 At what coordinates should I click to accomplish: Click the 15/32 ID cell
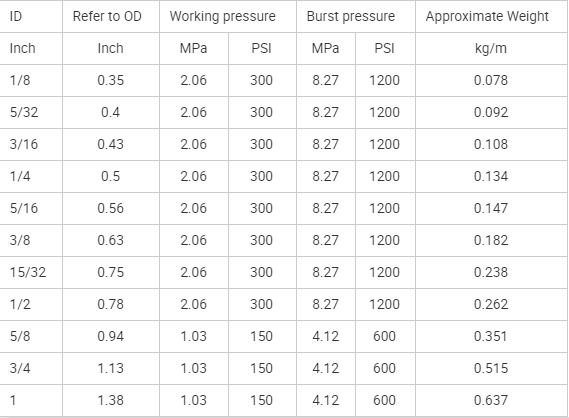31,272
